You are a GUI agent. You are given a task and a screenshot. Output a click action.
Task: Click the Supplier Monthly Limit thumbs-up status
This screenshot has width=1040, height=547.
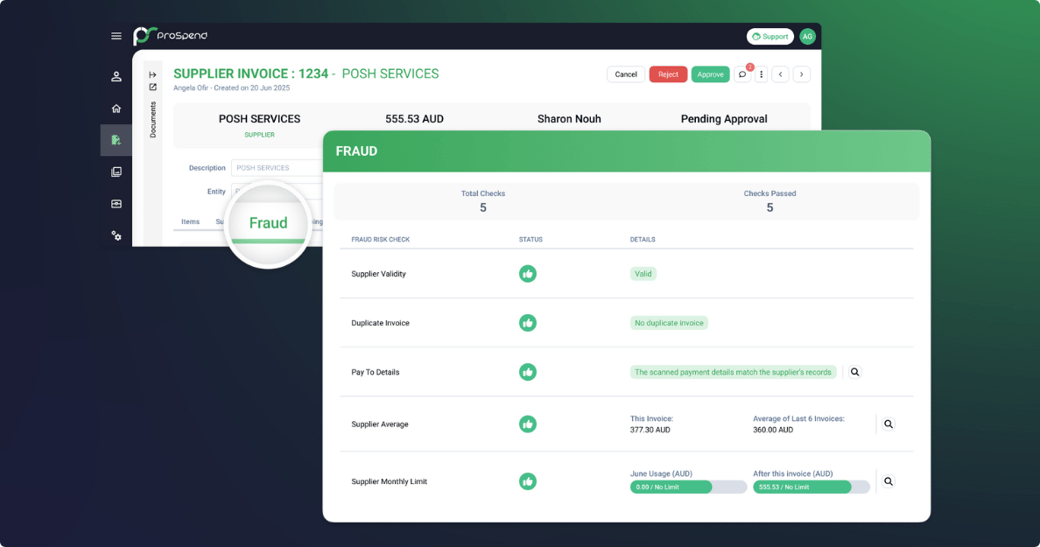coord(528,481)
